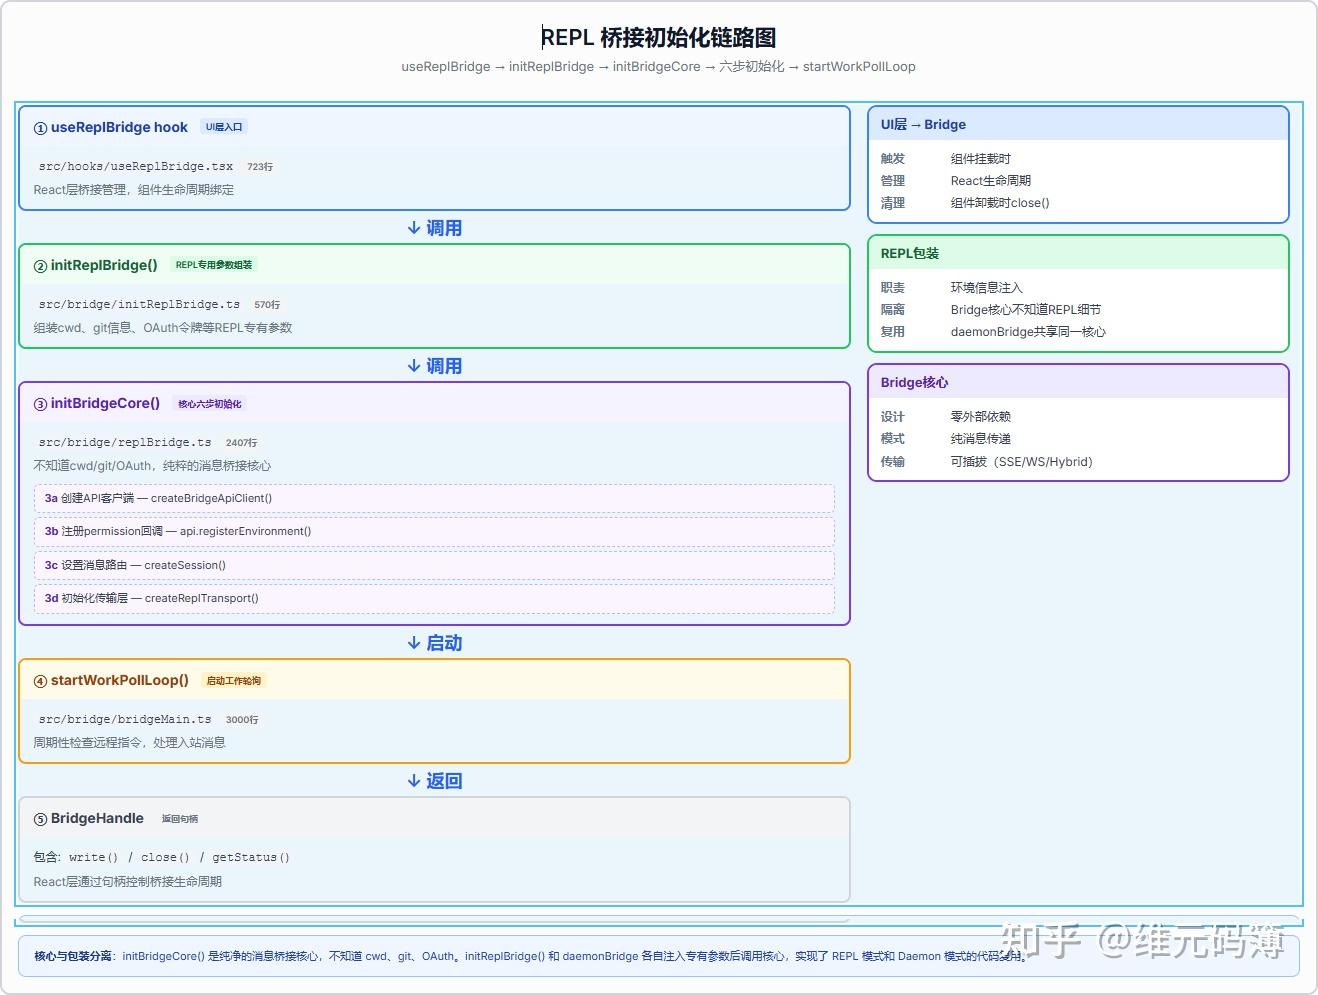The image size is (1318, 995).
Task: Select the text "不知道cwd/git/OAuth，纯粹的消息桥接核心"
Action: point(152,466)
